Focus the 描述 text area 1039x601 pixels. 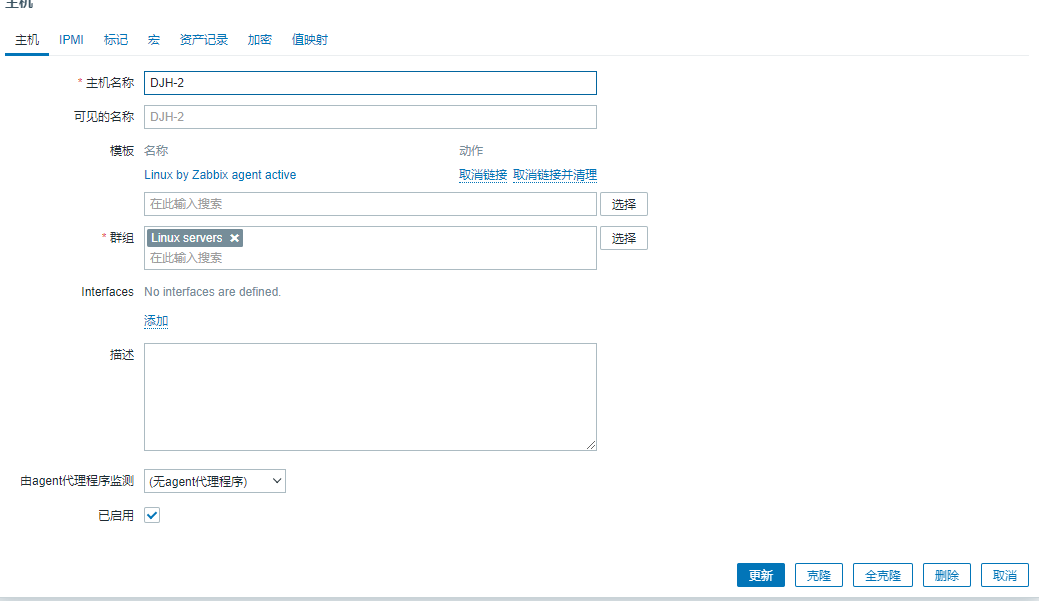coord(370,397)
